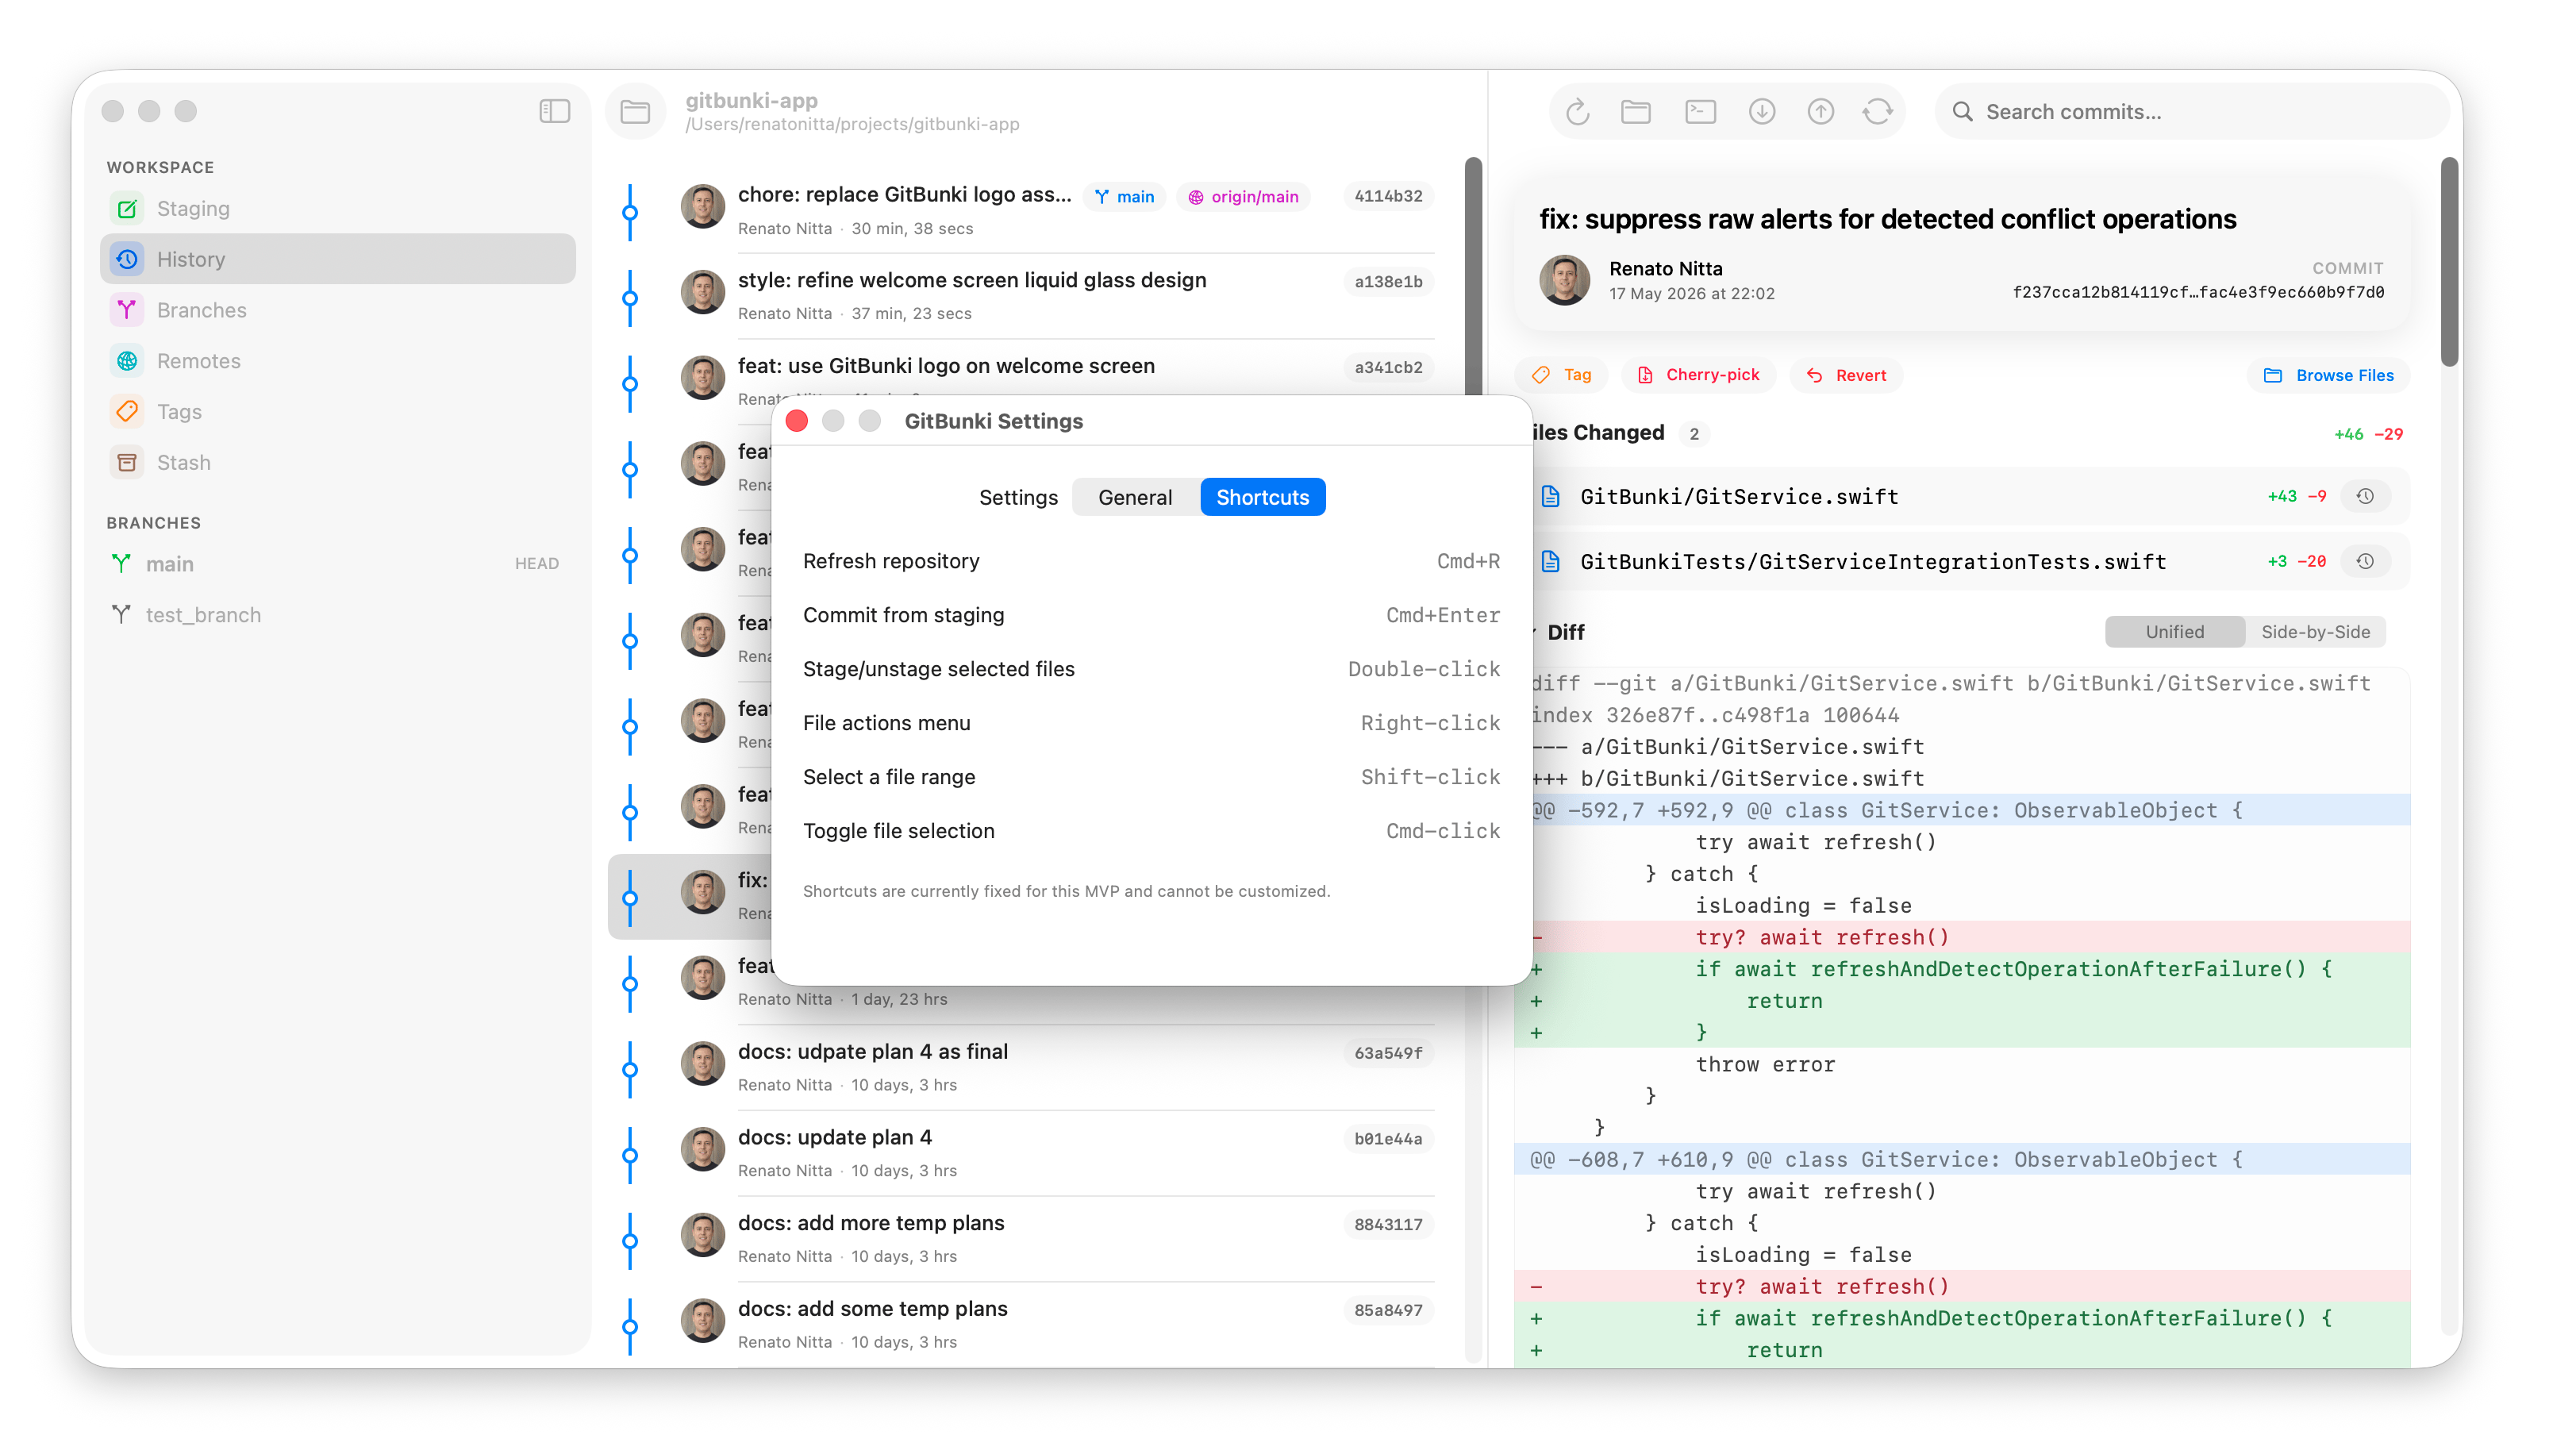The image size is (2576, 1454).
Task: Click the GitService.swift file name
Action: coord(1739,496)
